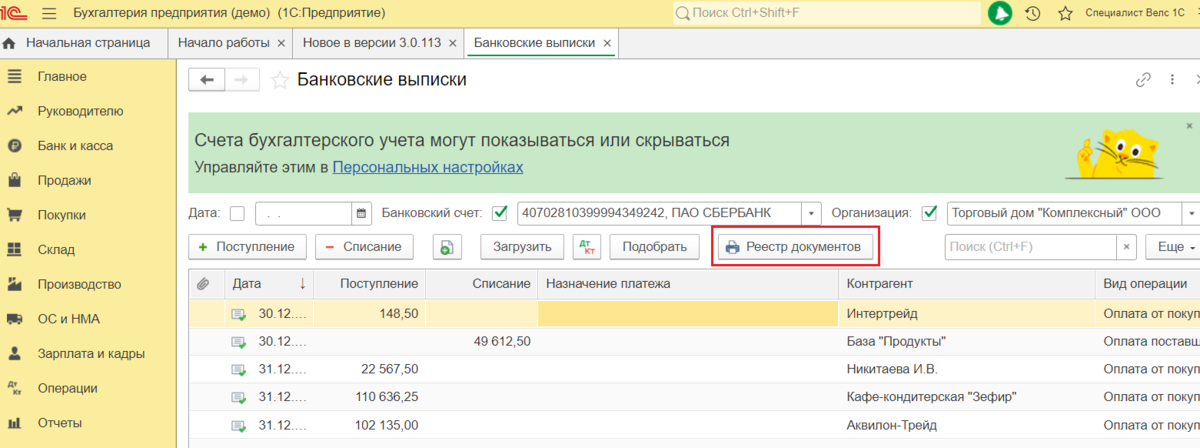
Task: Click the amount 22 567,50 cell
Action: [369, 369]
